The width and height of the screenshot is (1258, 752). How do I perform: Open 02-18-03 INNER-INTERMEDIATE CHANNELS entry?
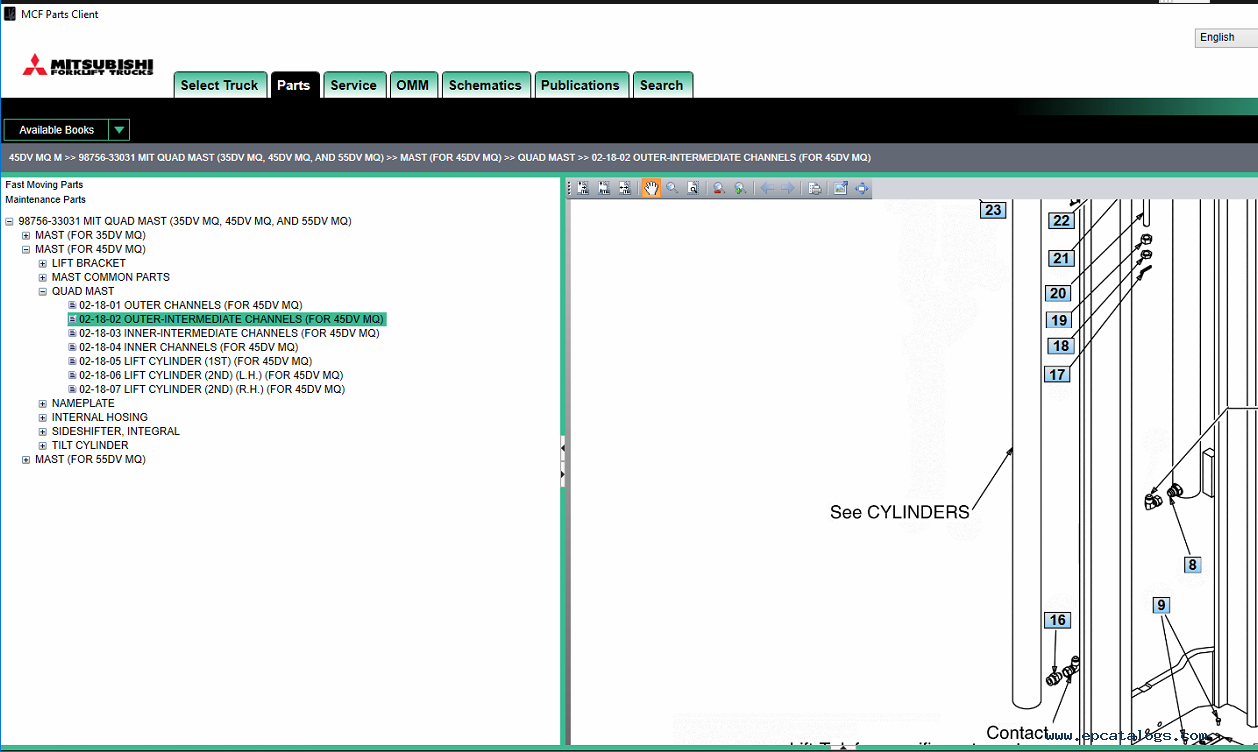pos(230,333)
